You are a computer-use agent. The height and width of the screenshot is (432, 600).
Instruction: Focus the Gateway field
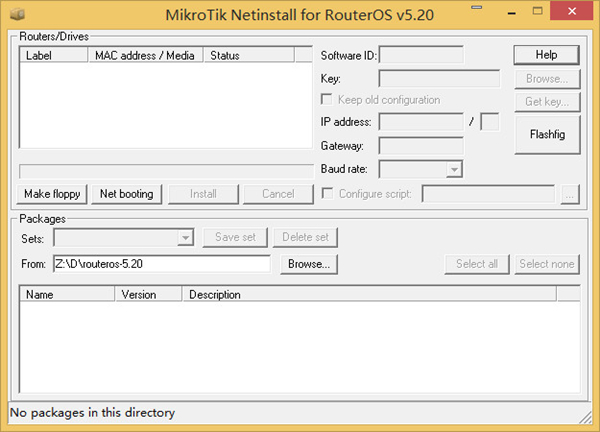(421, 146)
